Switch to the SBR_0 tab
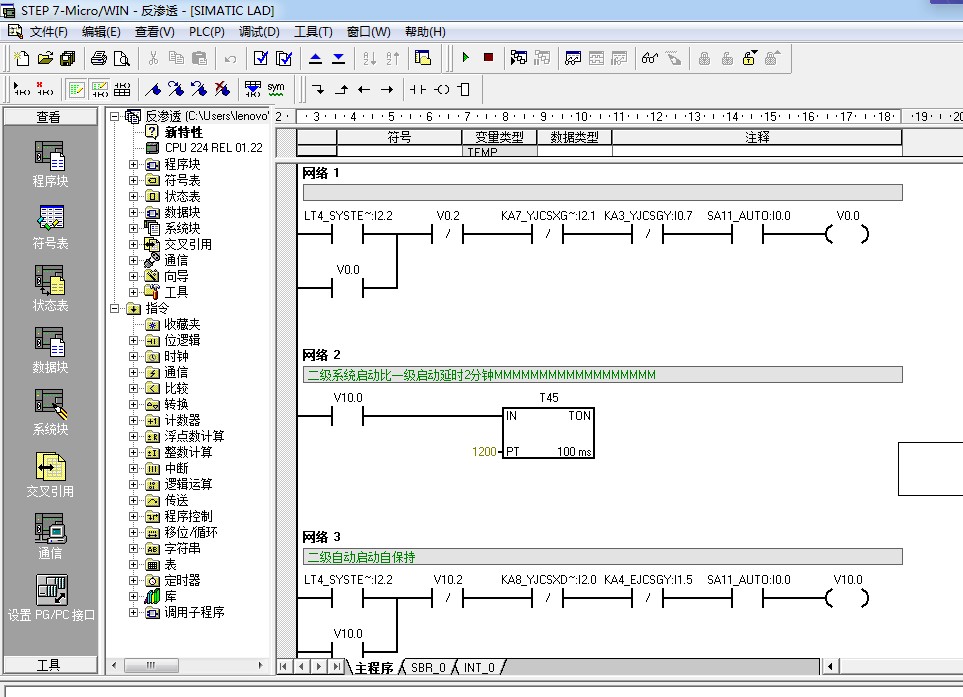963x697 pixels. coord(428,668)
